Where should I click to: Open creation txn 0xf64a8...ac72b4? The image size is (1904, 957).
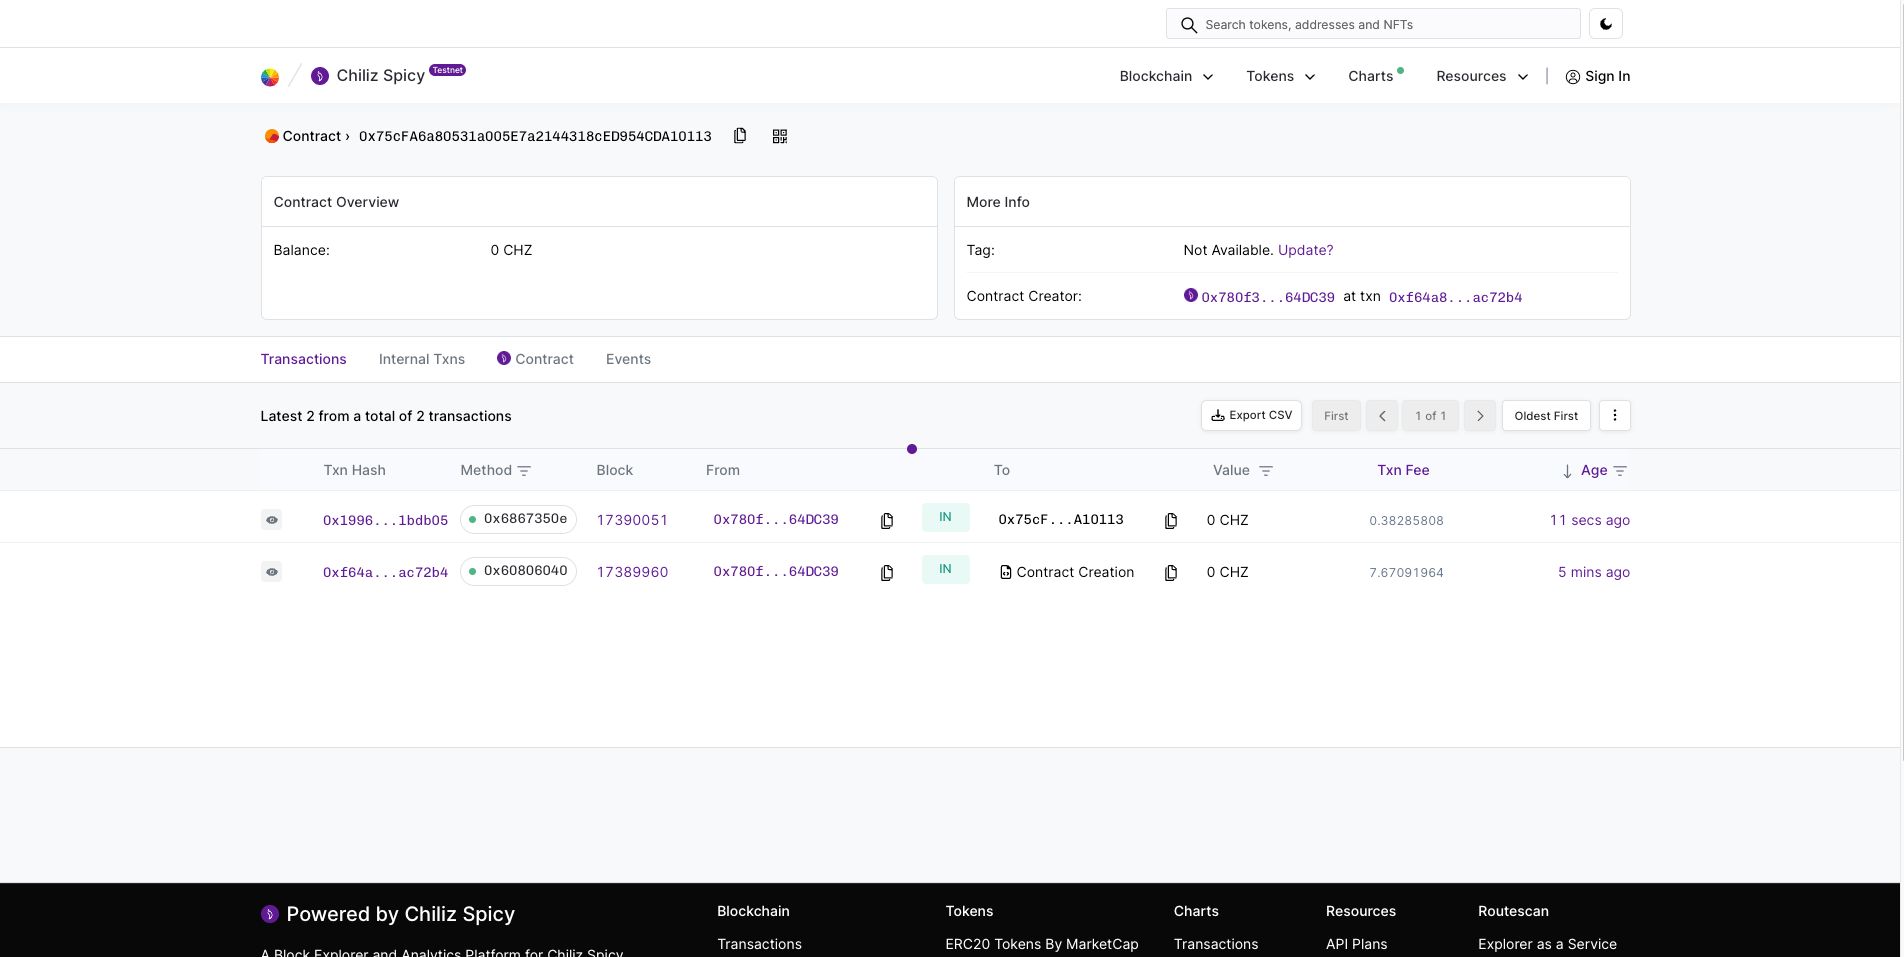pos(1455,297)
